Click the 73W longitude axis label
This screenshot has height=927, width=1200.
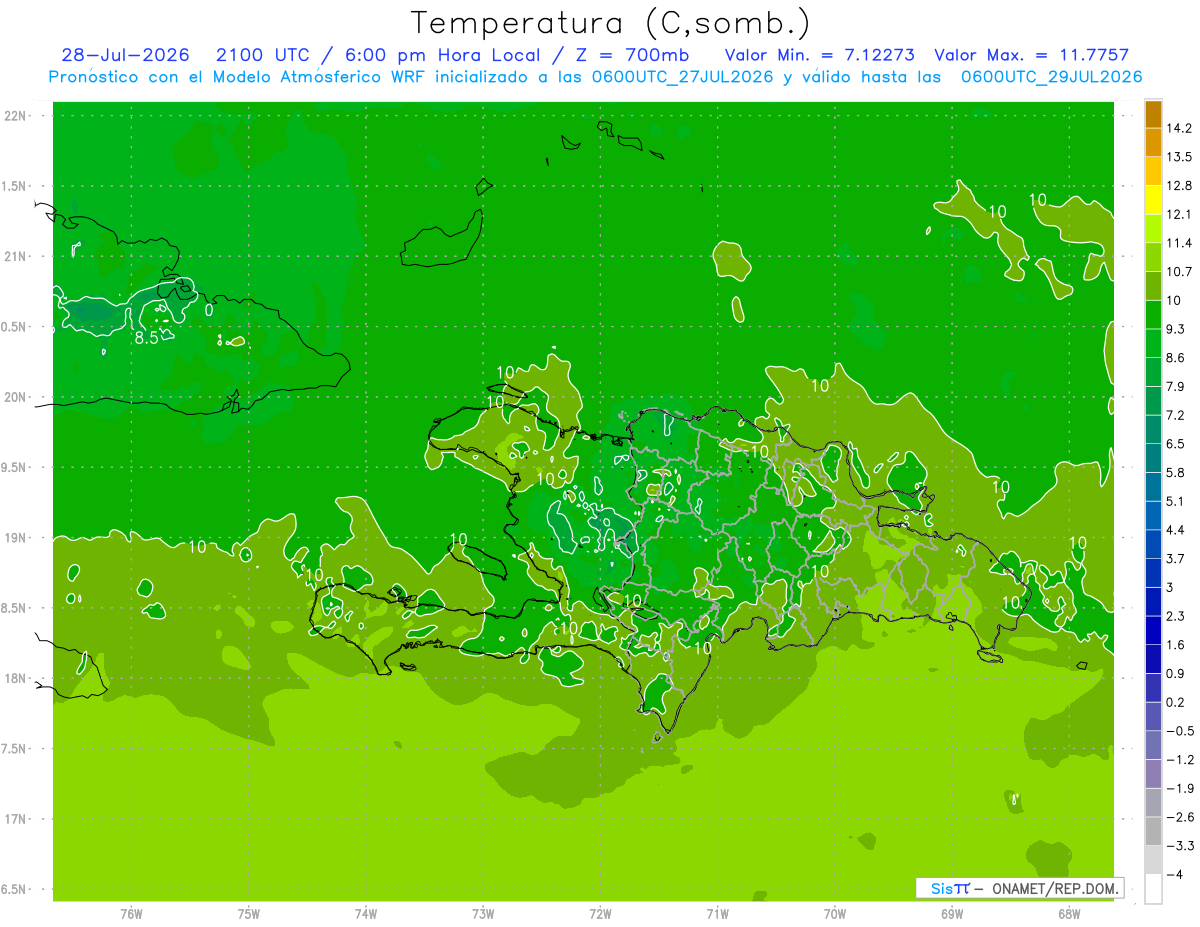[483, 913]
